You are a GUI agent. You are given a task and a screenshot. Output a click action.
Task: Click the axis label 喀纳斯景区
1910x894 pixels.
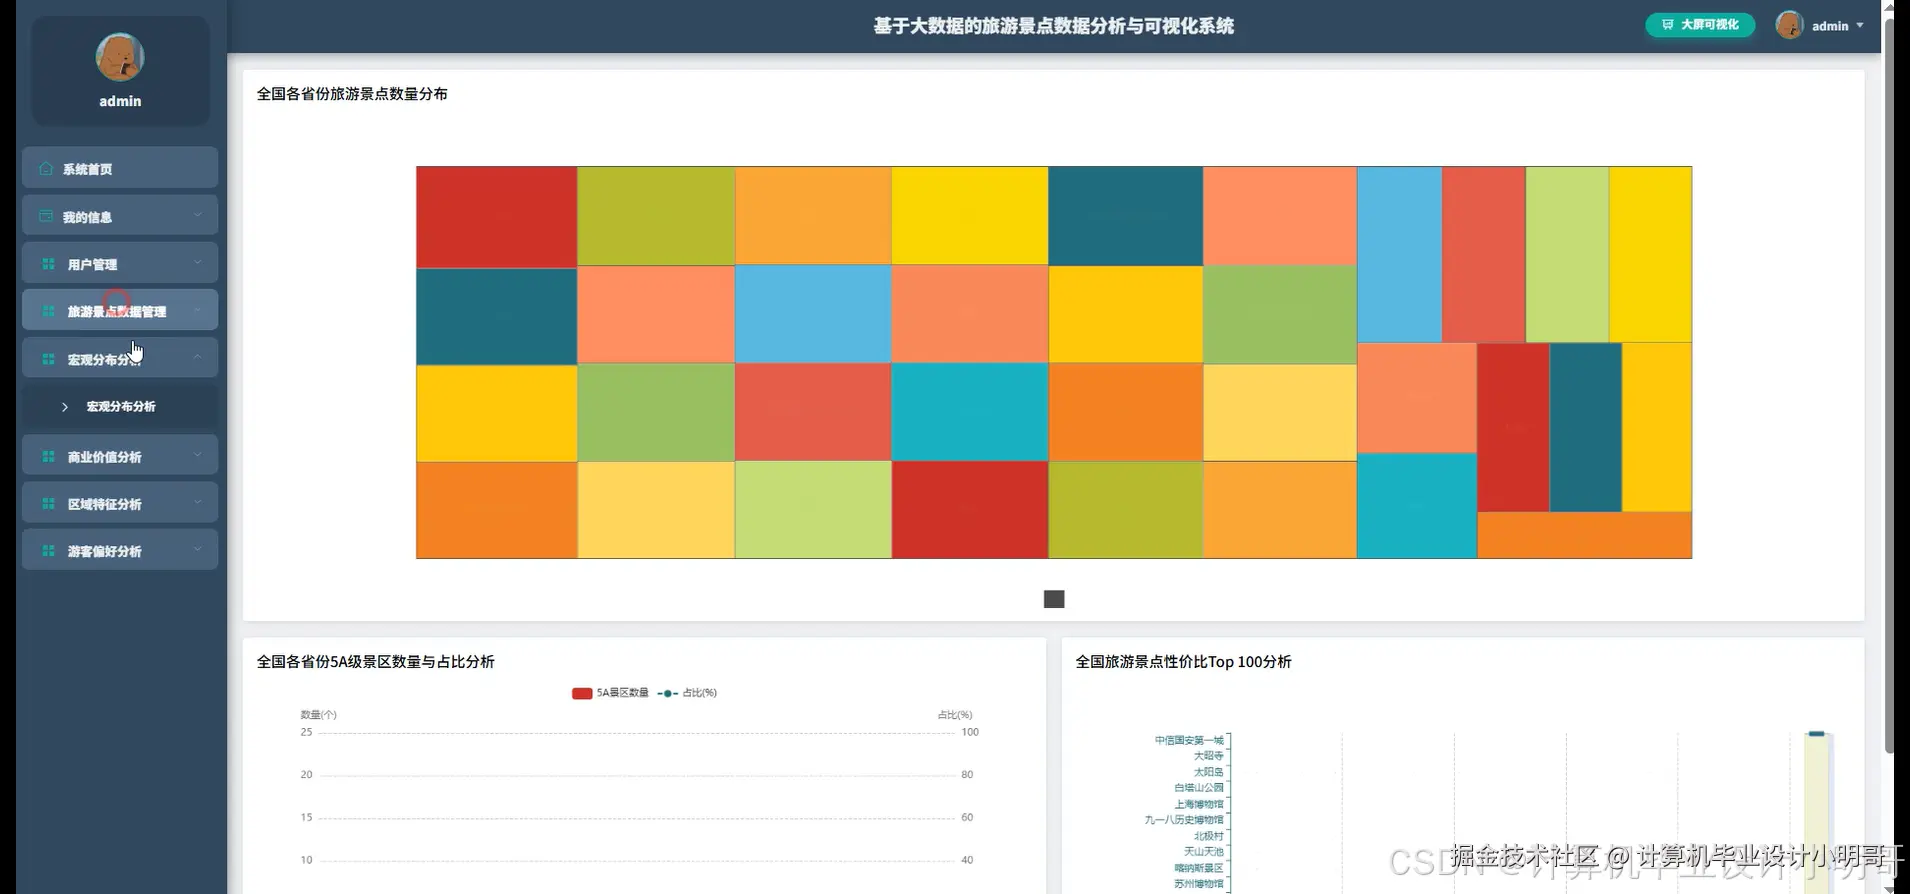(x=1199, y=868)
